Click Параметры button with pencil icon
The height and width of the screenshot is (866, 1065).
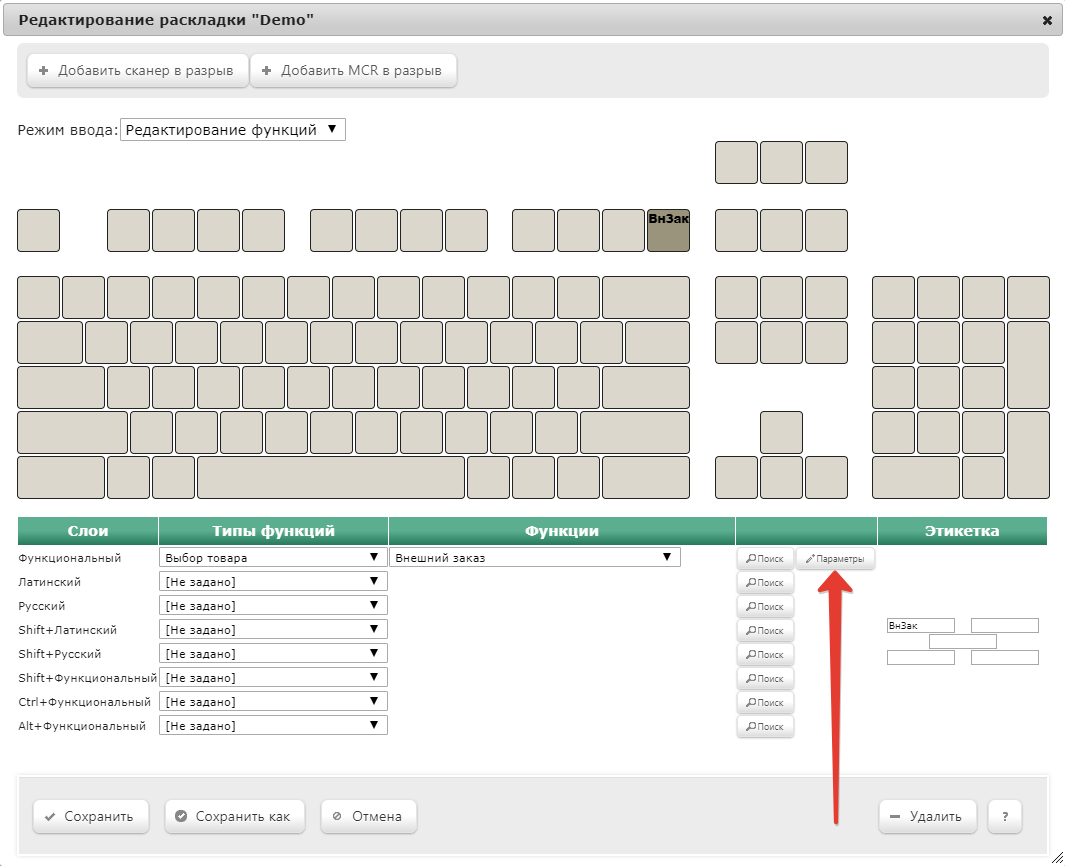[835, 559]
